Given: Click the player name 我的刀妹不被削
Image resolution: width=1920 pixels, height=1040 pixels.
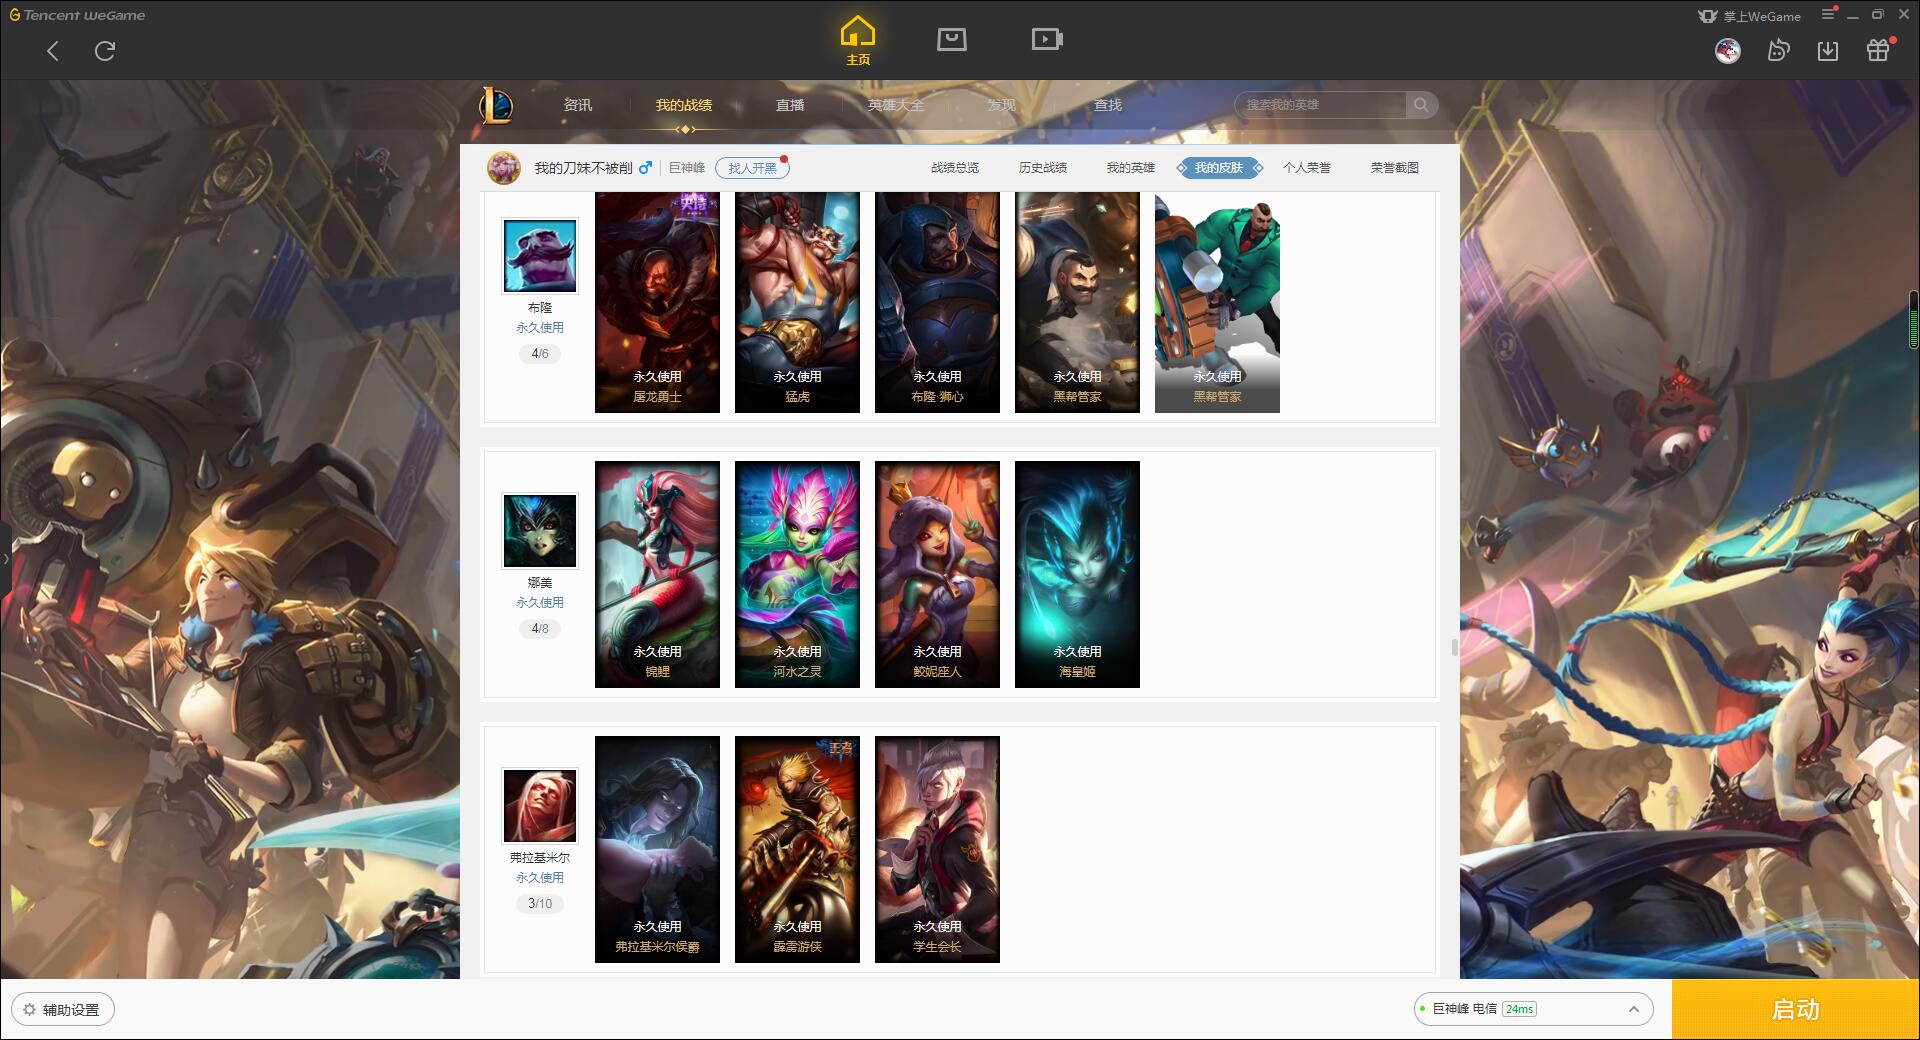Looking at the screenshot, I should tap(583, 168).
